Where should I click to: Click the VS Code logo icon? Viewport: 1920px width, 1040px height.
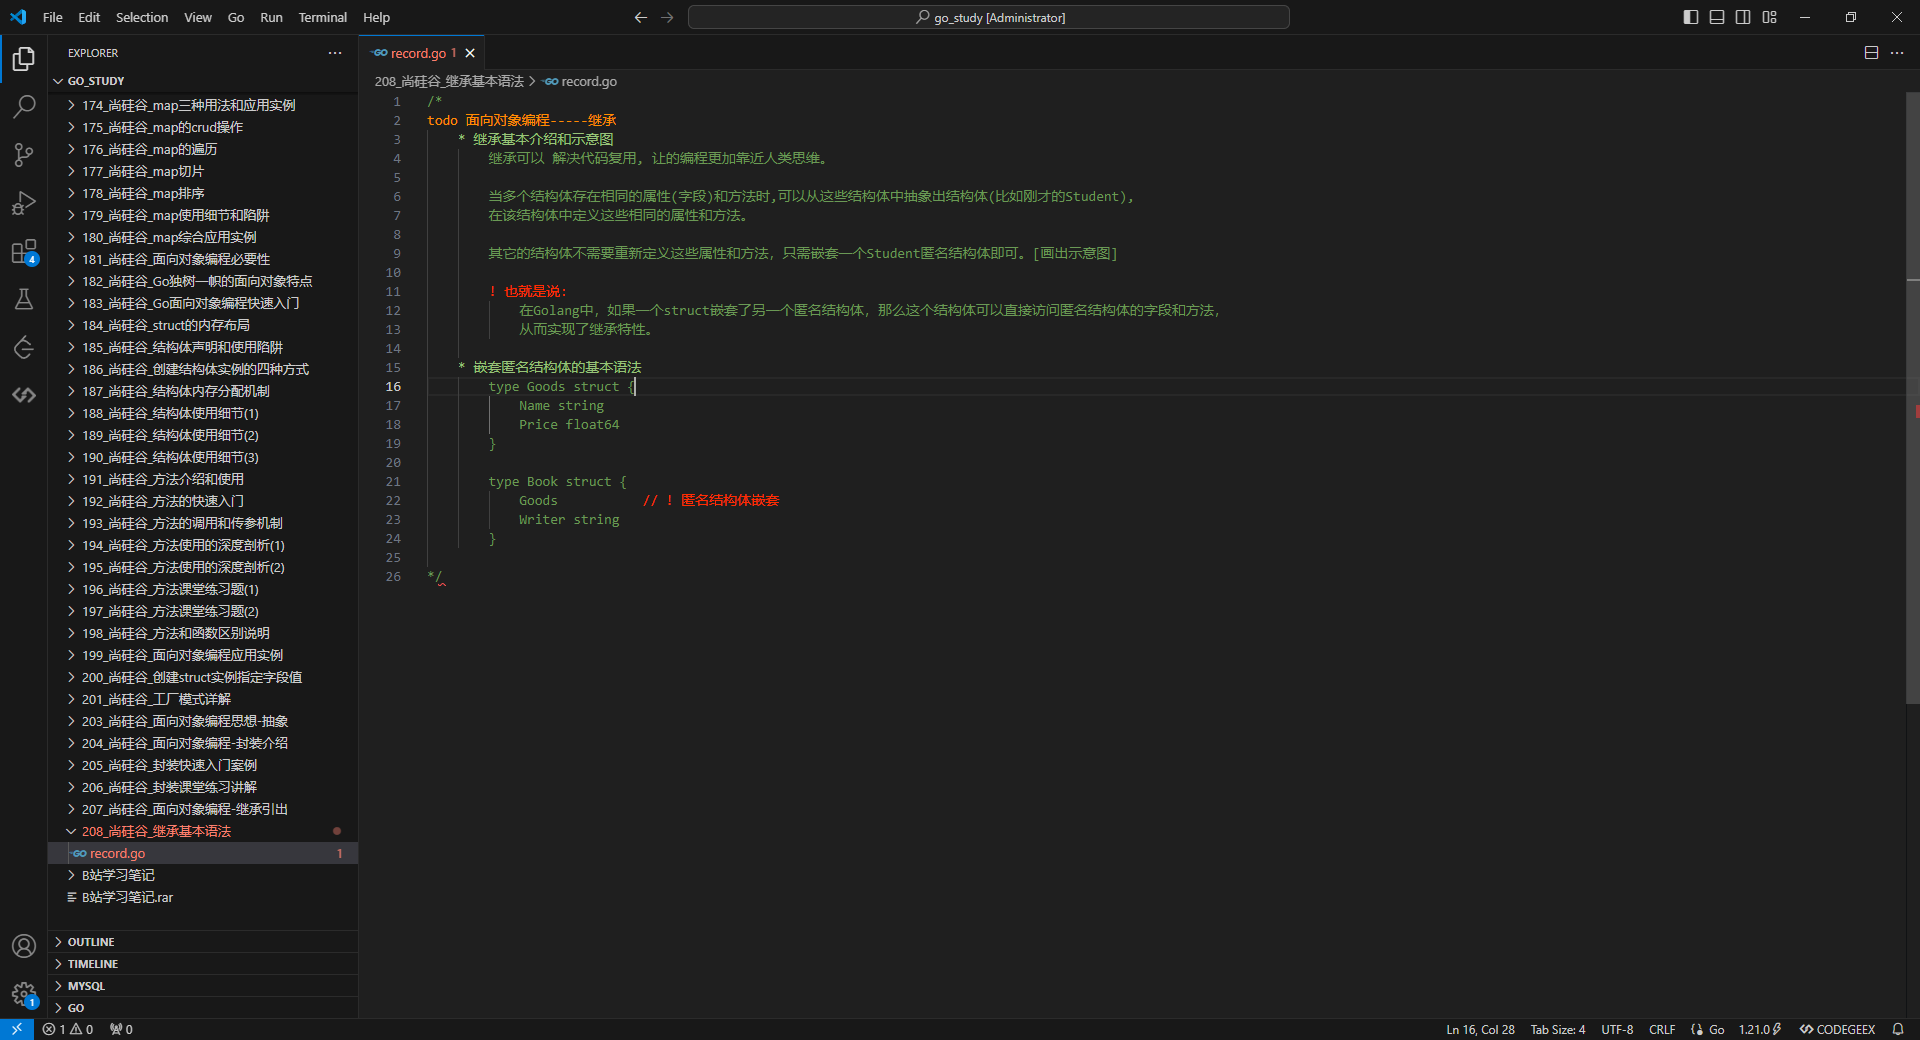pos(18,17)
